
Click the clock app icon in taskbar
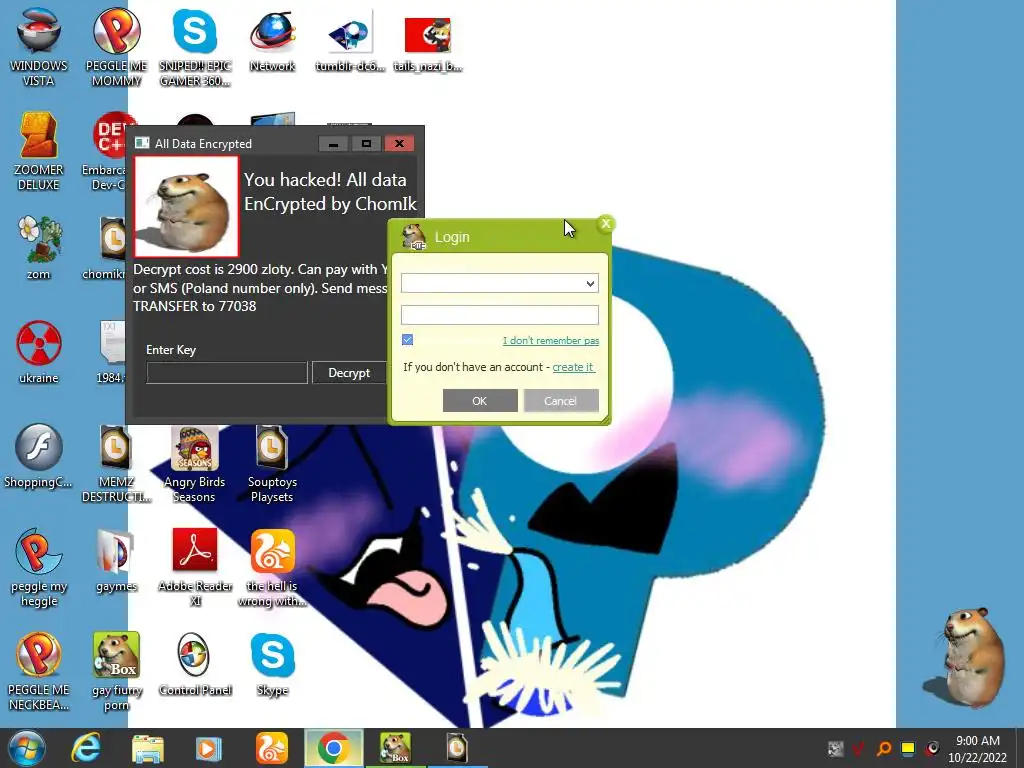coord(457,748)
